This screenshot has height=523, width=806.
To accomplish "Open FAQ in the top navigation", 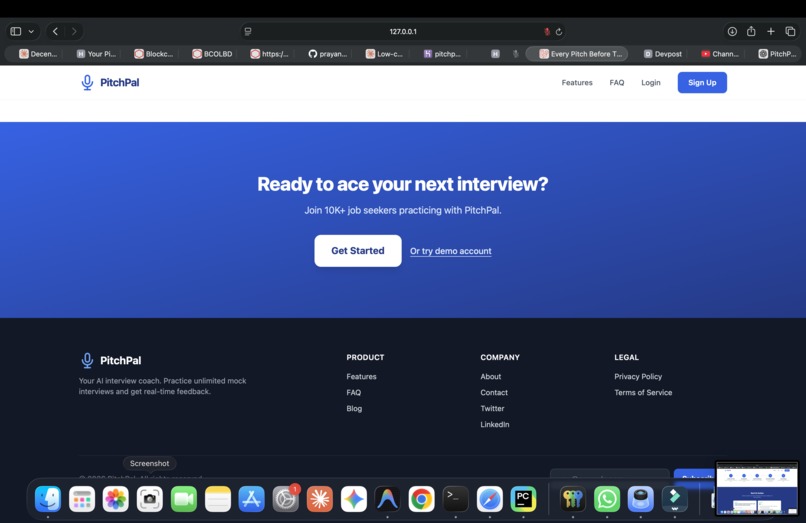I will pos(617,82).
